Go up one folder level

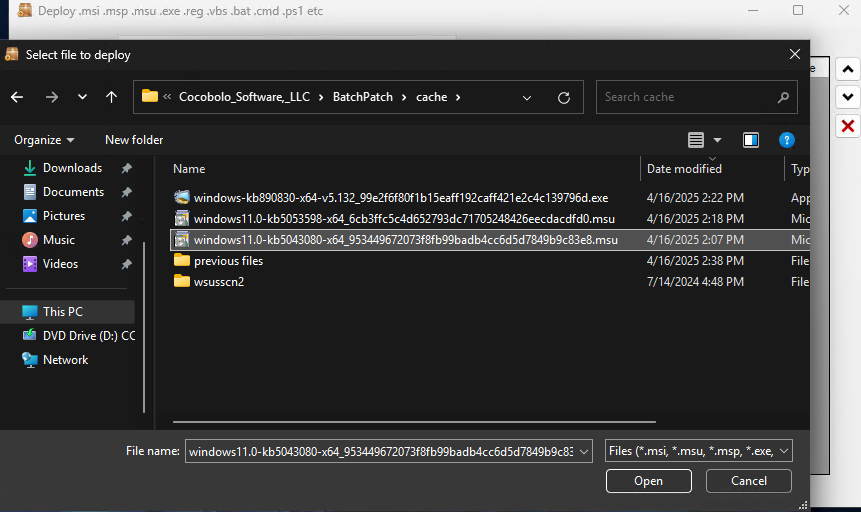[x=111, y=97]
